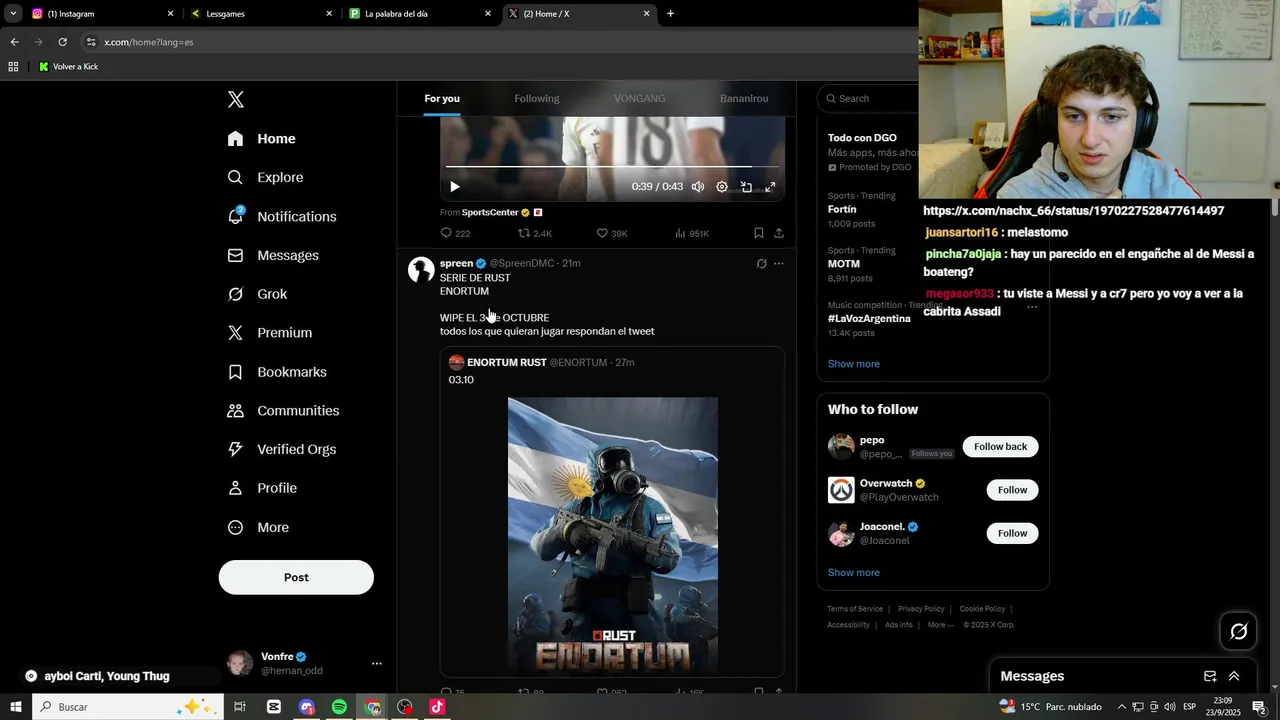The width and height of the screenshot is (1280, 720).
Task: Repost the post with 2.4K reposts
Action: pos(534,233)
